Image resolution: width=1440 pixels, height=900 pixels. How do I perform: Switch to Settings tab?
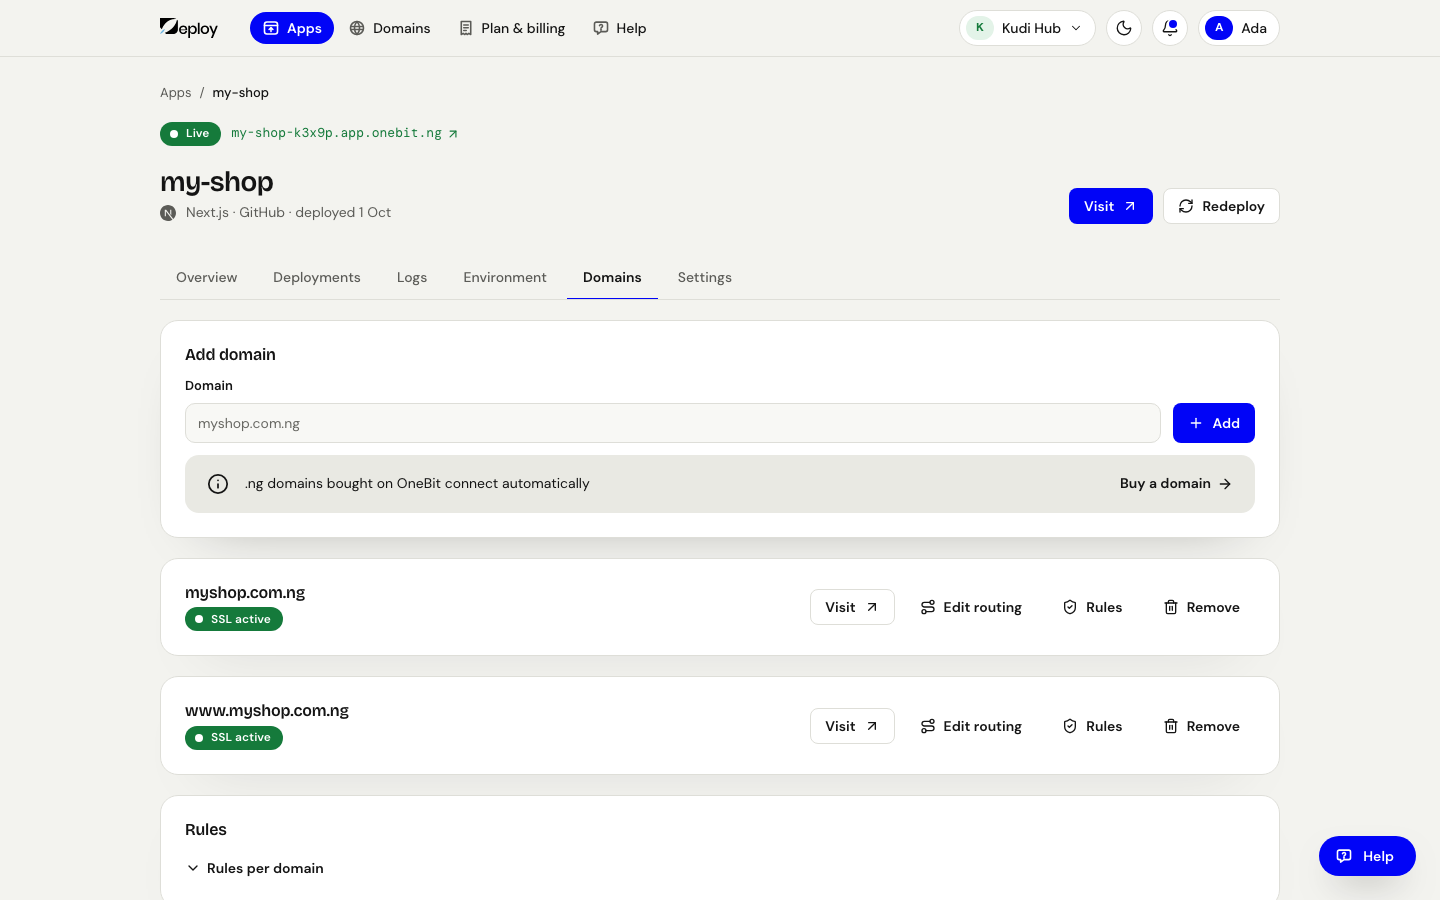(x=705, y=277)
